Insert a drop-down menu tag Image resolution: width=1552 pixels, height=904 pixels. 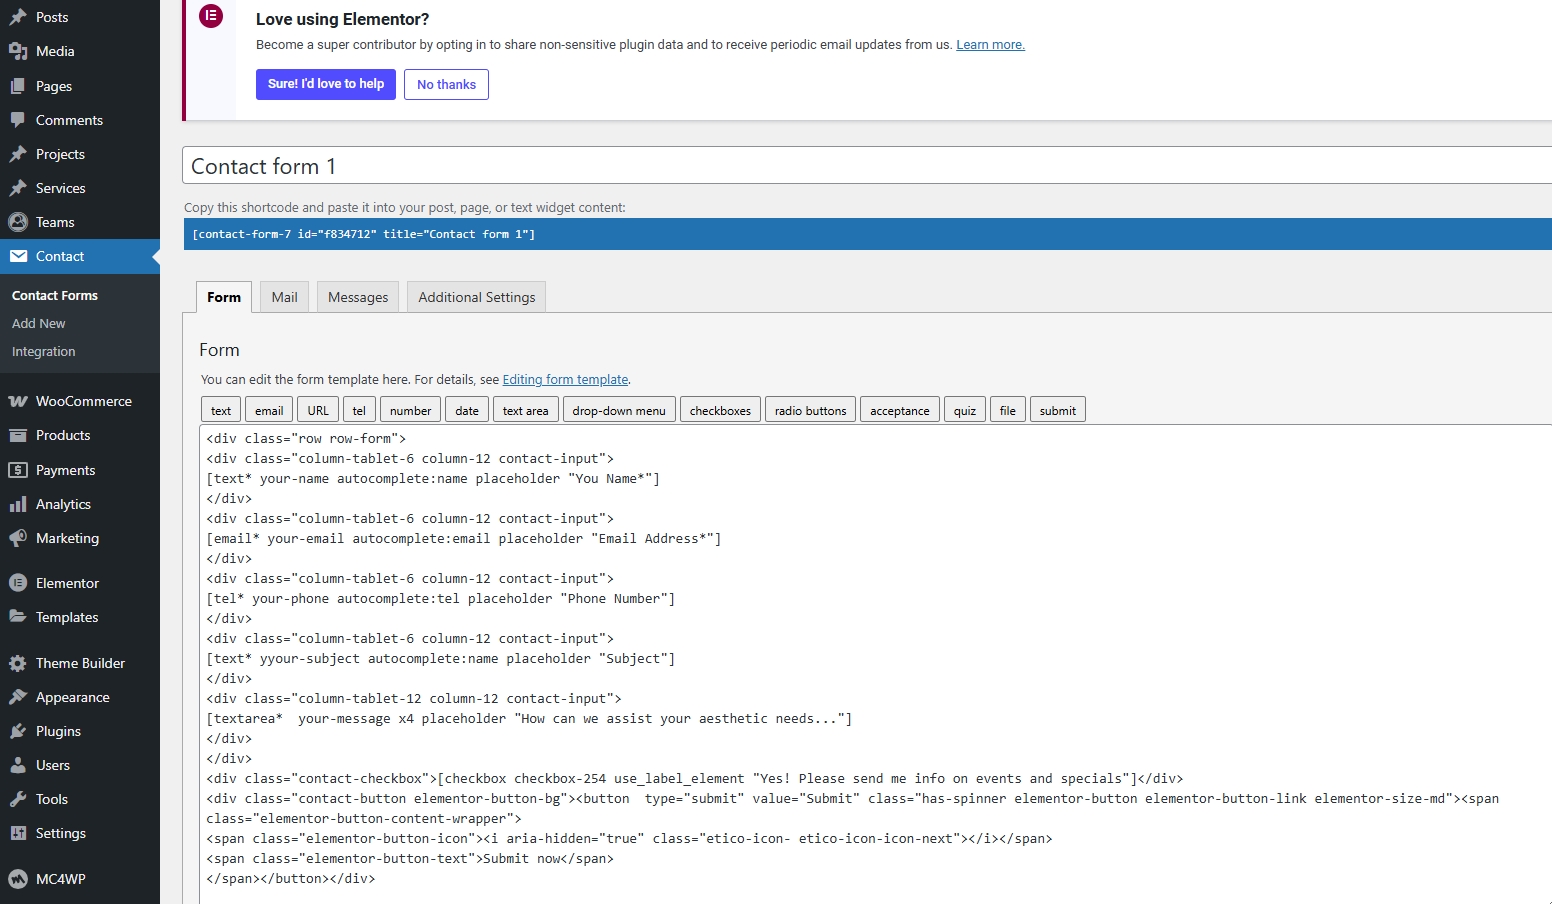pyautogui.click(x=619, y=410)
